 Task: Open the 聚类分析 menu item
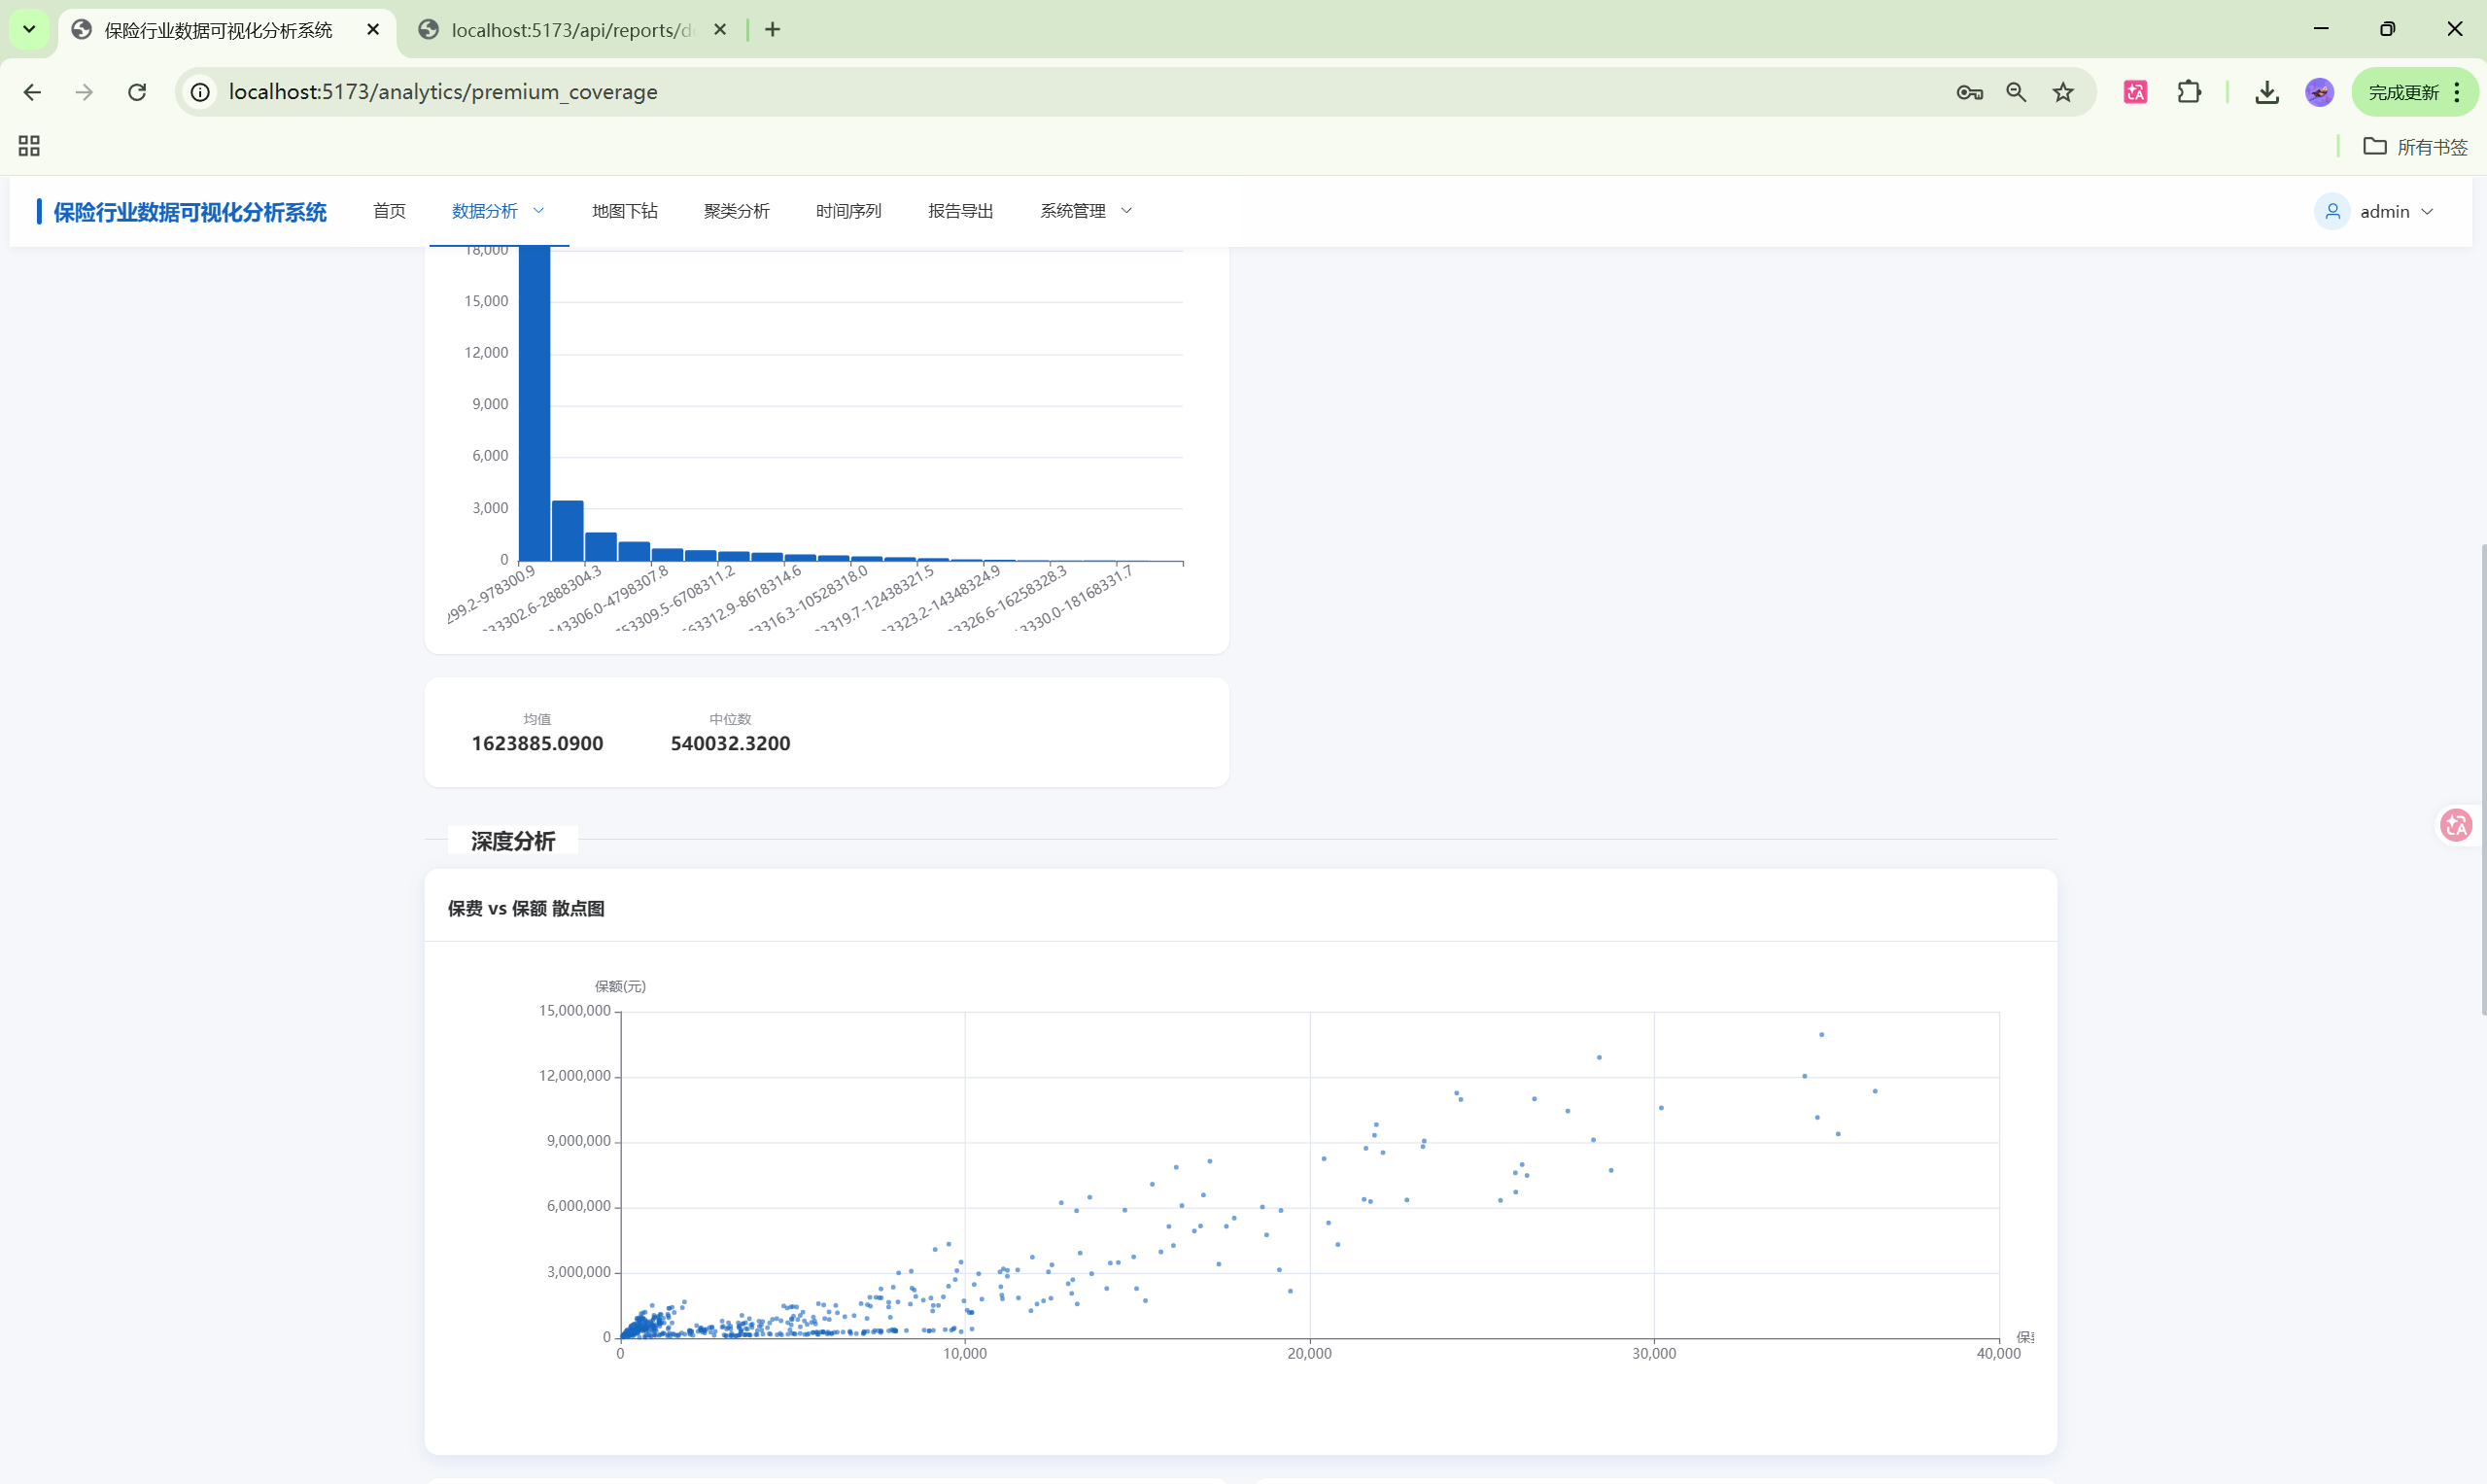point(736,211)
